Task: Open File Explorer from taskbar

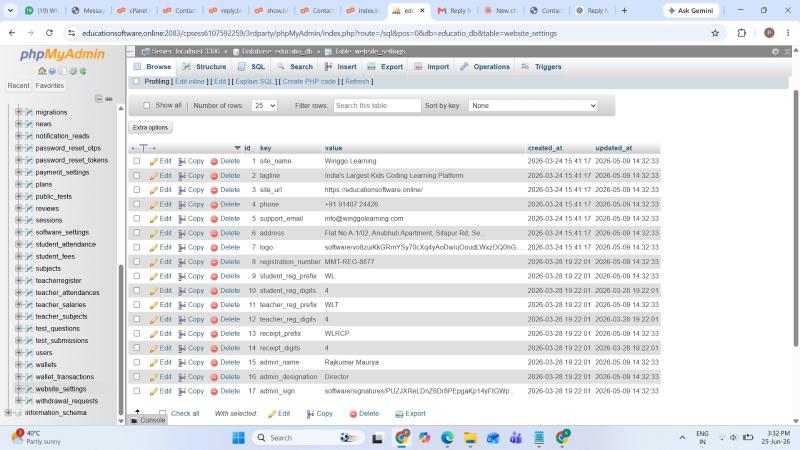Action: click(x=470, y=438)
